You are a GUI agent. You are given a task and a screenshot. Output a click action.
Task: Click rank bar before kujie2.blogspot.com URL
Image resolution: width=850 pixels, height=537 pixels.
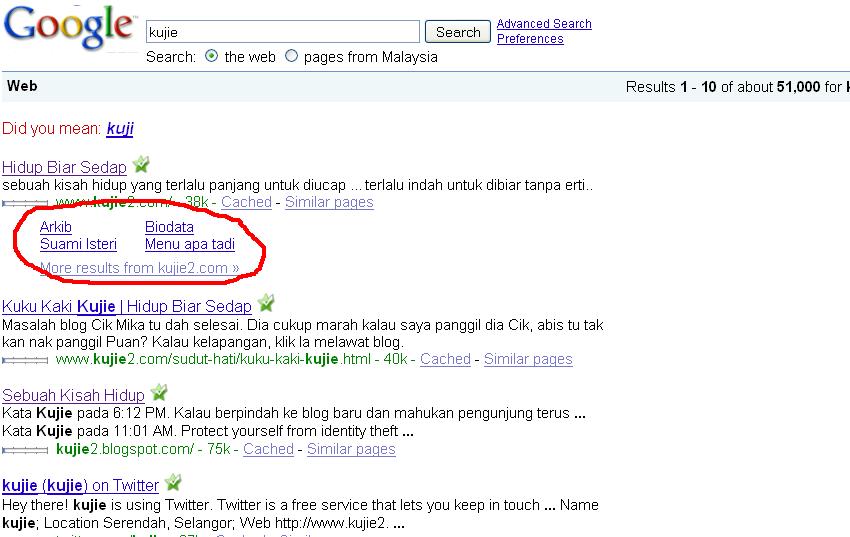(27, 450)
